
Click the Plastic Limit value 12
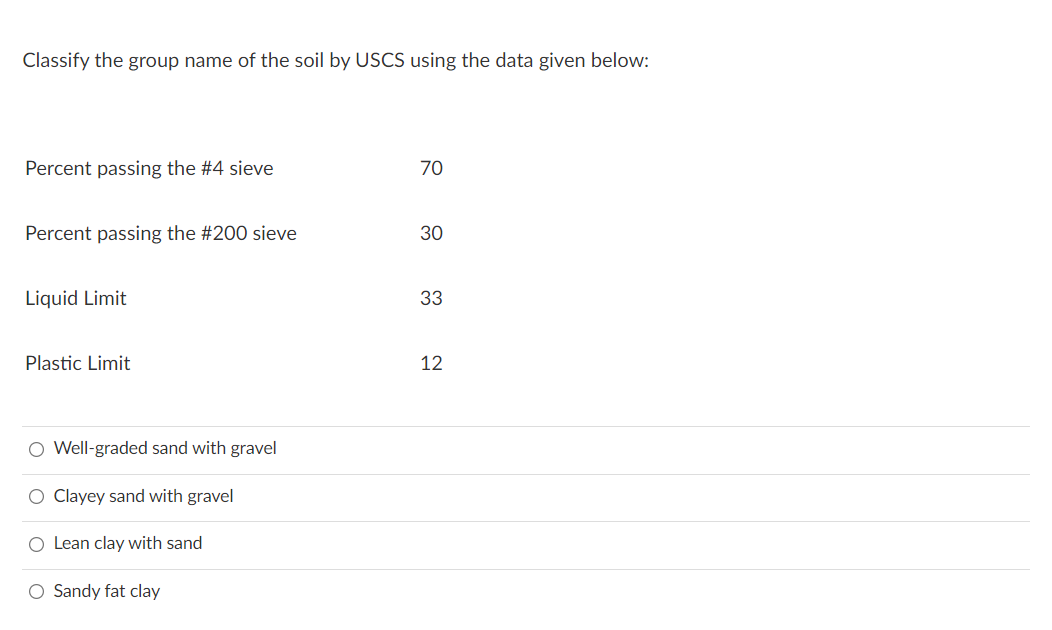[x=432, y=363]
